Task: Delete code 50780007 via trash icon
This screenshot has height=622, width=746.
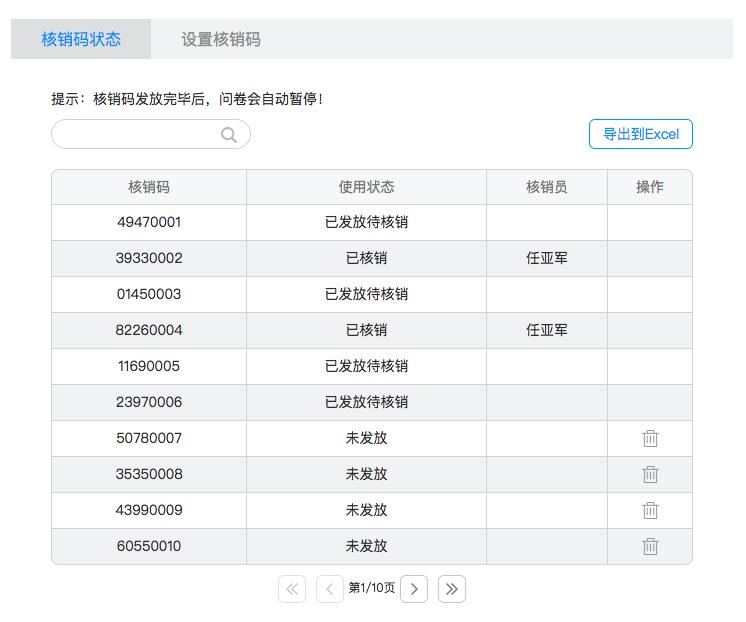Action: pos(650,438)
